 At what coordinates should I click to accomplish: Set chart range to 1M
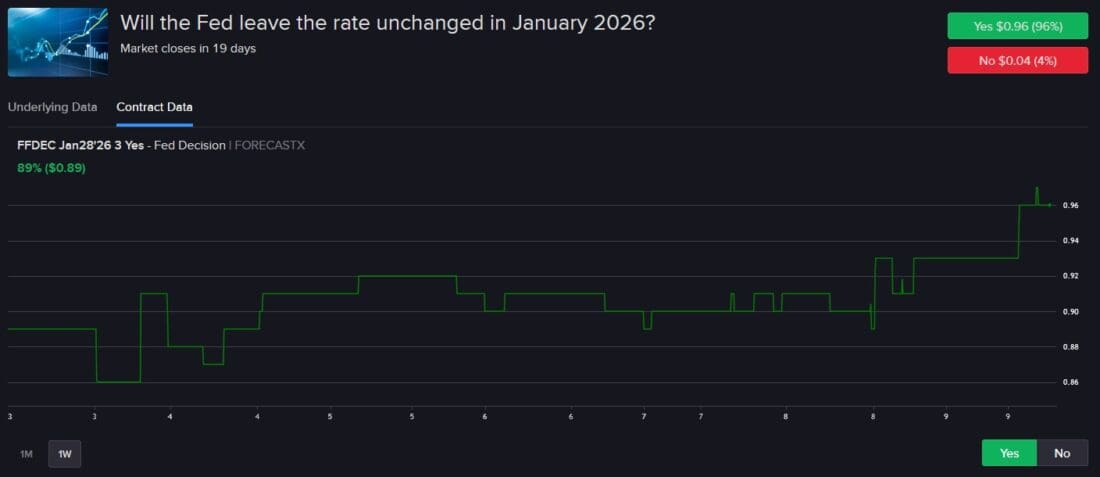tap(27, 454)
